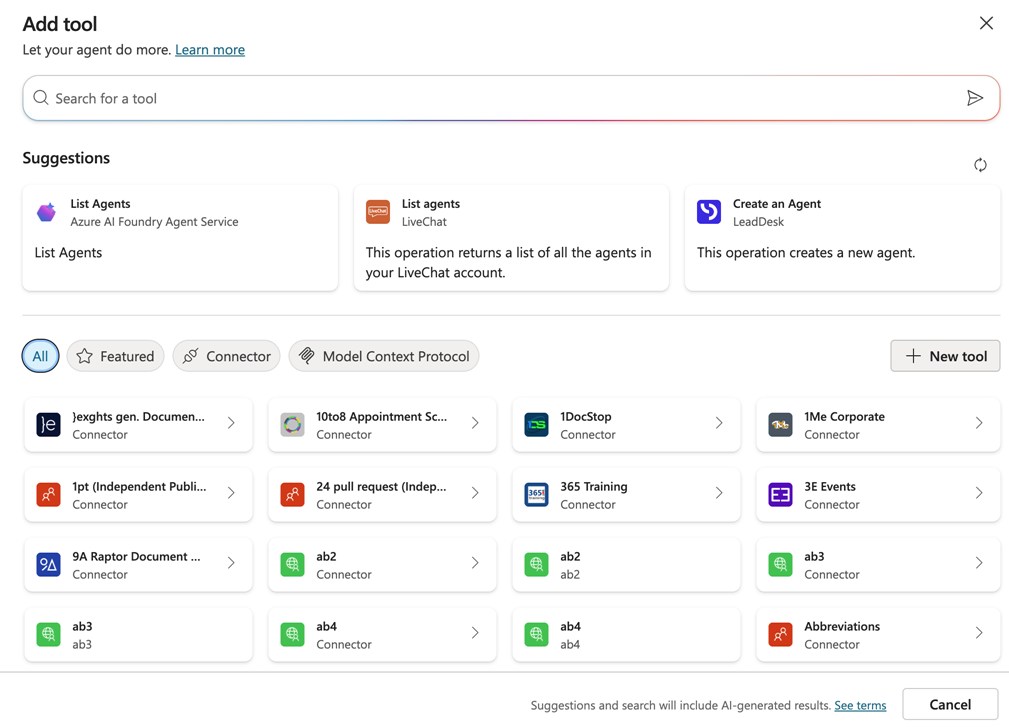Image resolution: width=1009 pixels, height=727 pixels.
Task: Click the Azure AI Foundry List Agents icon
Action: coord(47,212)
